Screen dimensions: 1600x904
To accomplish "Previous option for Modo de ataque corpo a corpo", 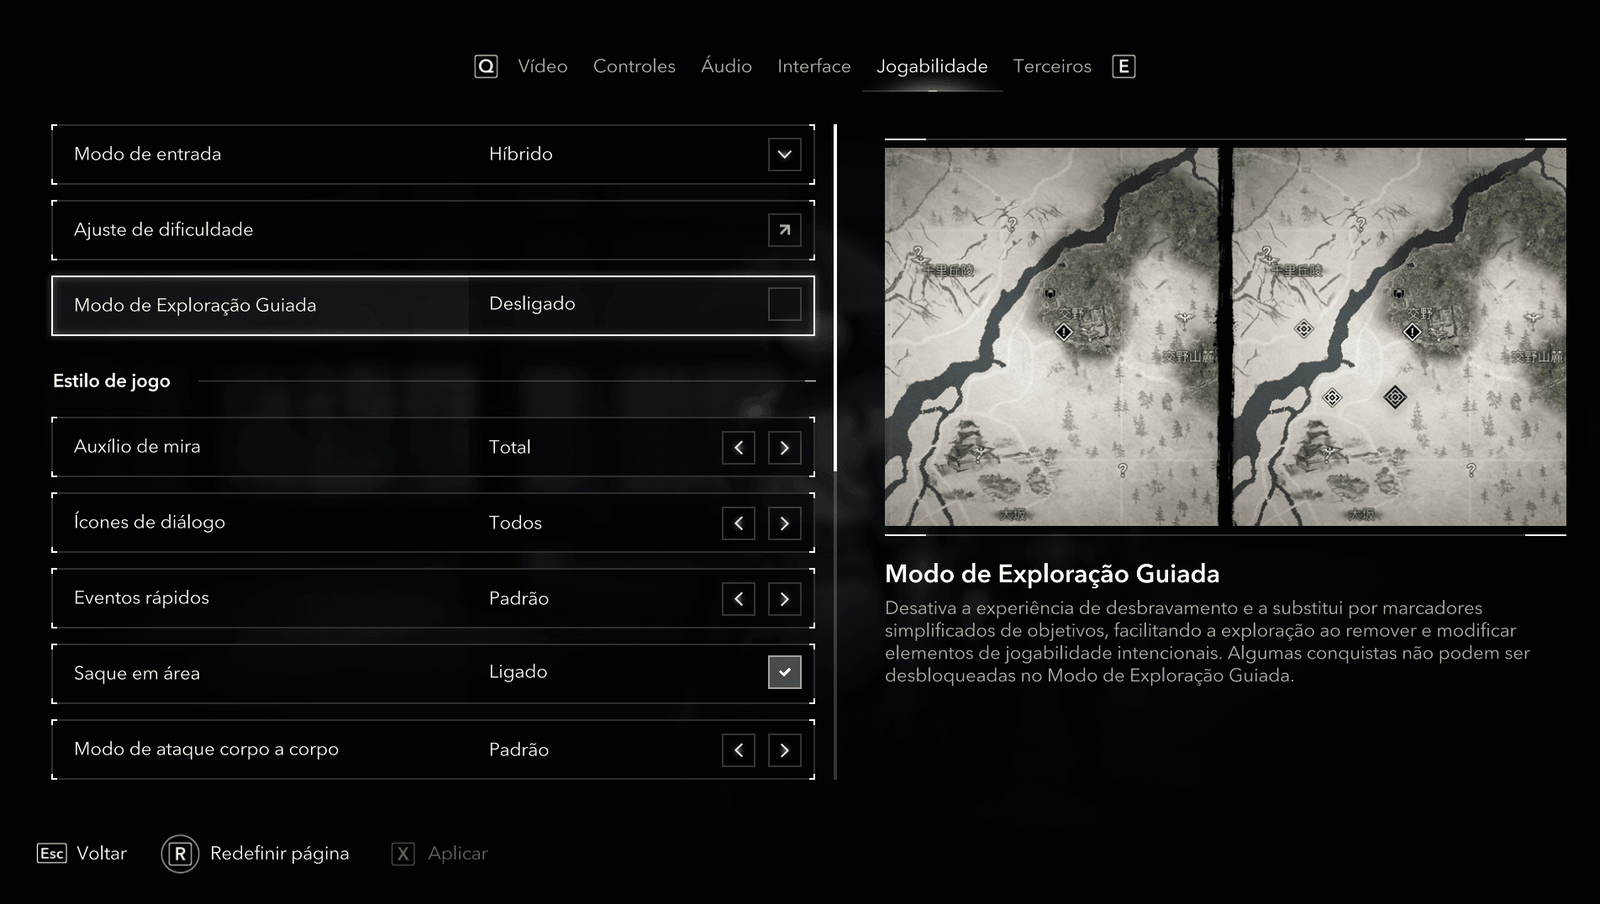I will (x=738, y=750).
